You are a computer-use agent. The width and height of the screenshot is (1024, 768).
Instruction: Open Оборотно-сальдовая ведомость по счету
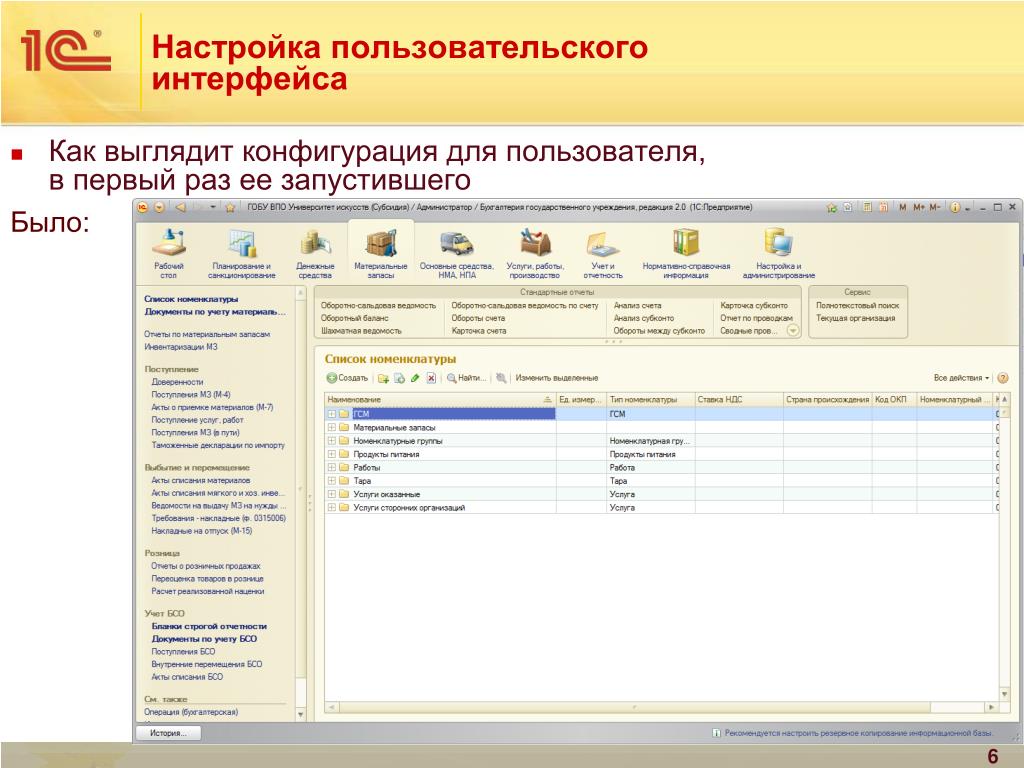[x=525, y=306]
